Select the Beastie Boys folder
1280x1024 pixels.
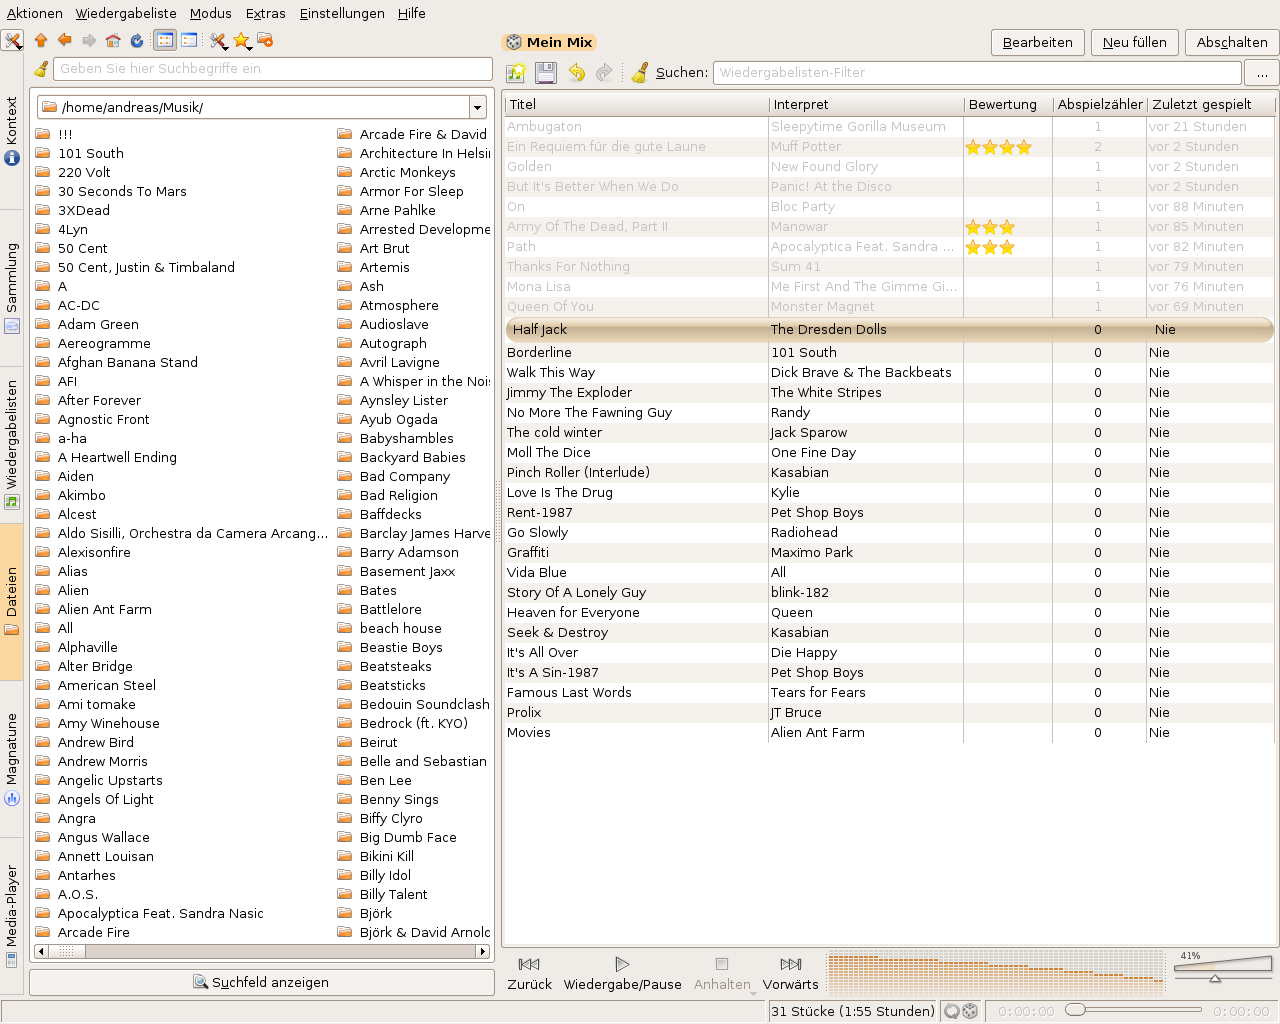[390, 647]
